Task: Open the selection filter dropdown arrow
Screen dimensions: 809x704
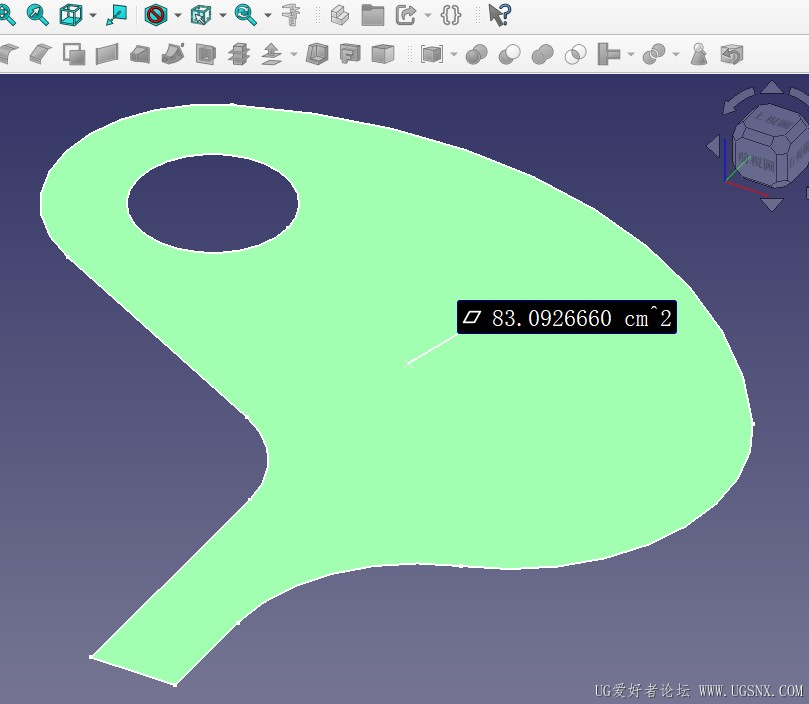Action: tap(223, 15)
